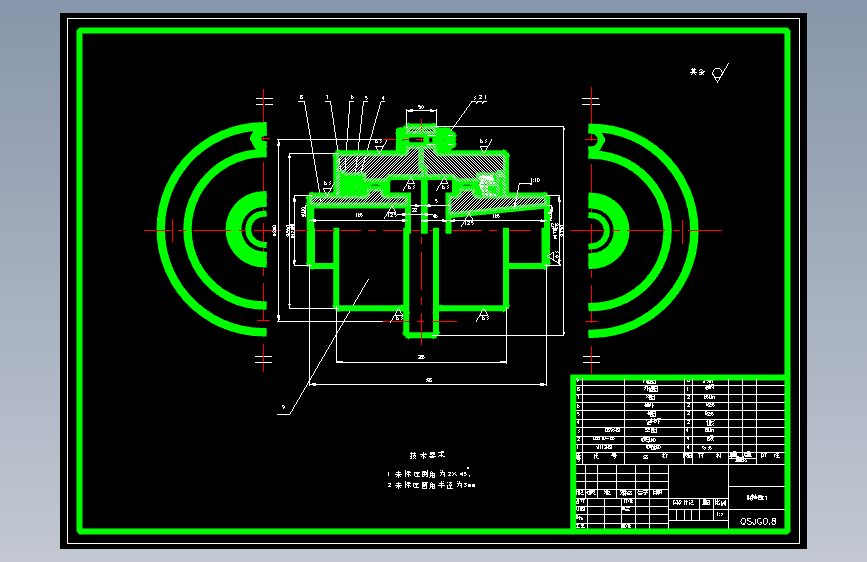The height and width of the screenshot is (562, 867).
Task: Select technical requirement note 2 about fillet radius
Action: [431, 485]
